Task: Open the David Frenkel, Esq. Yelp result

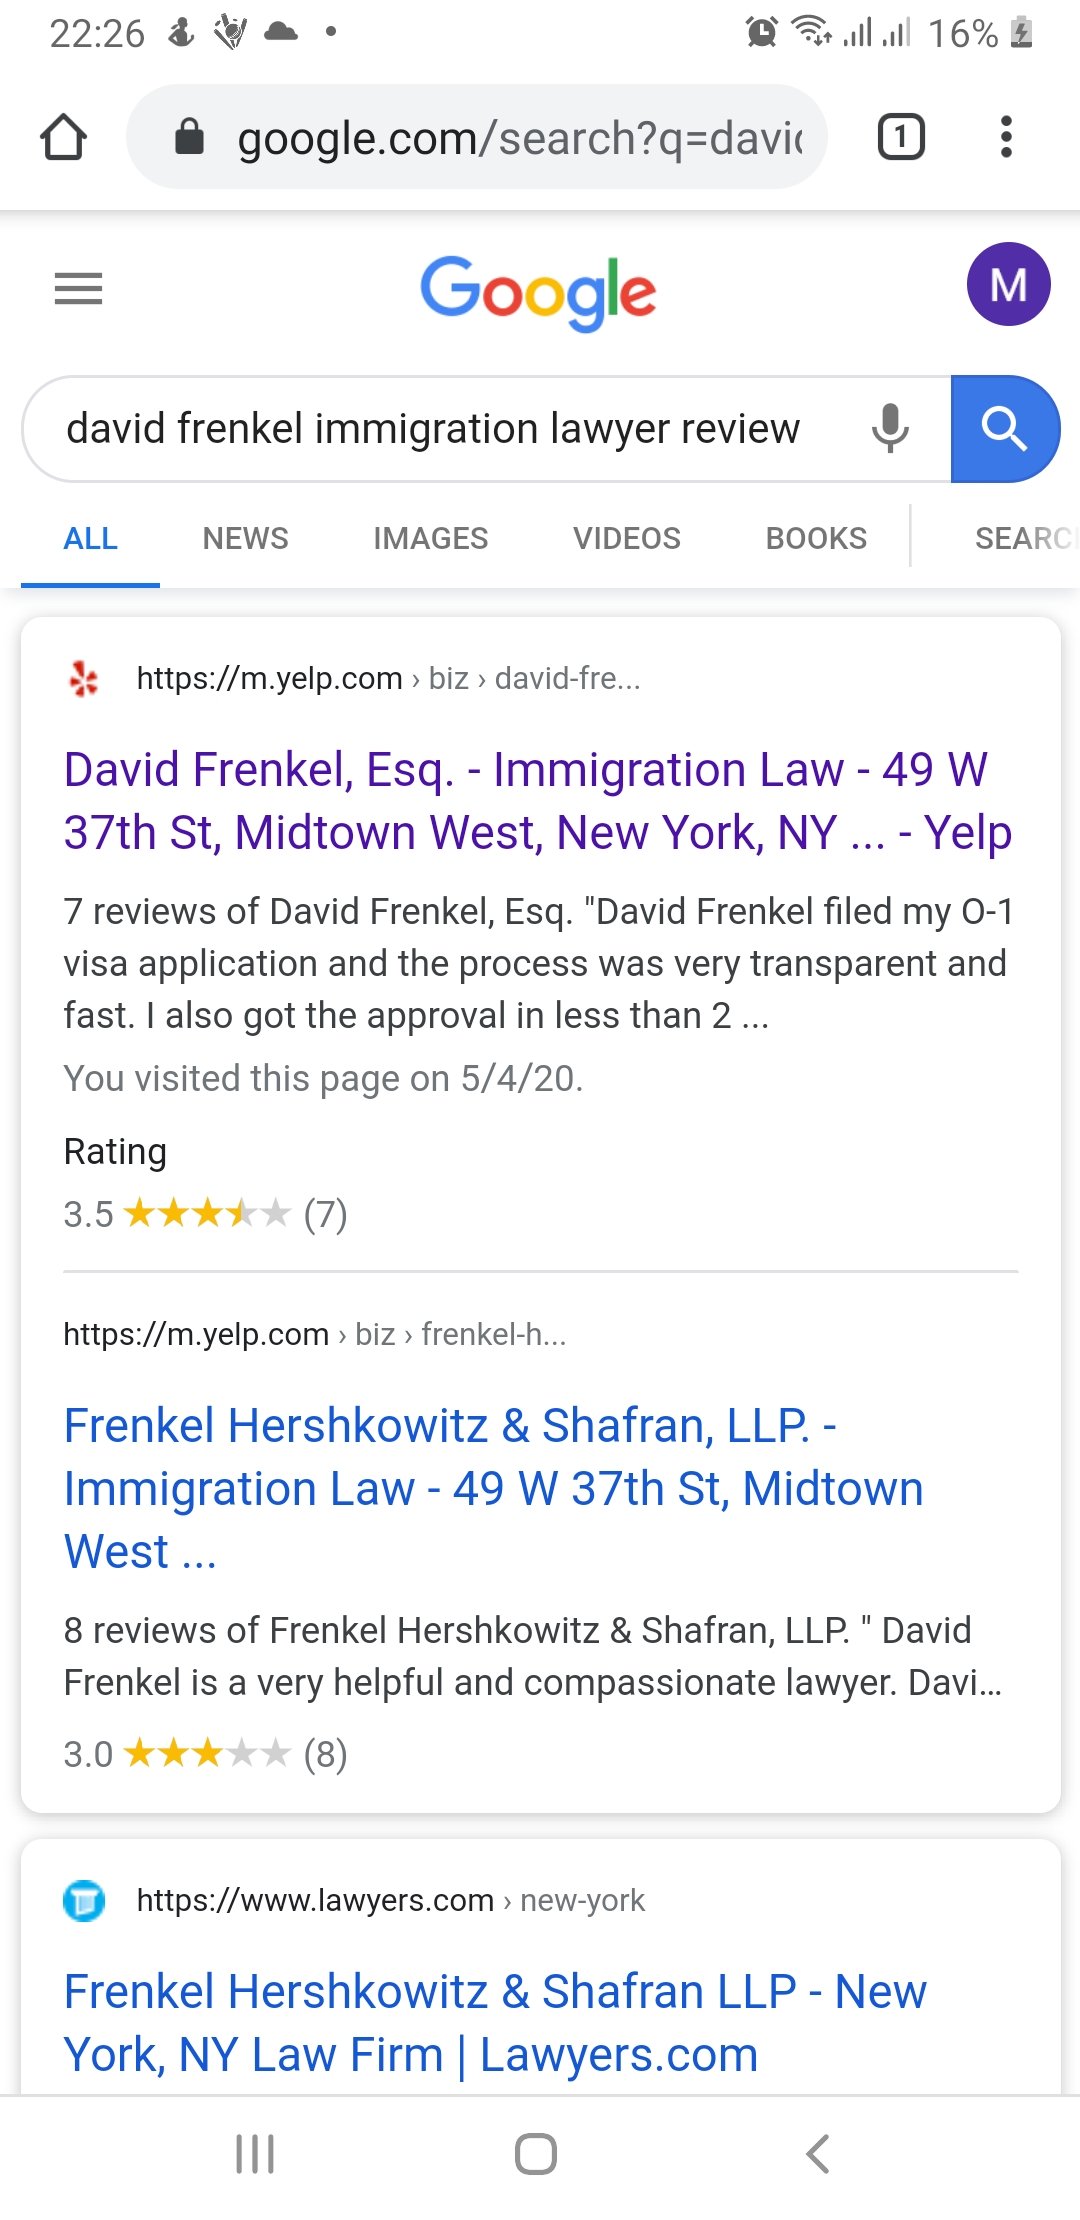Action: pos(538,801)
